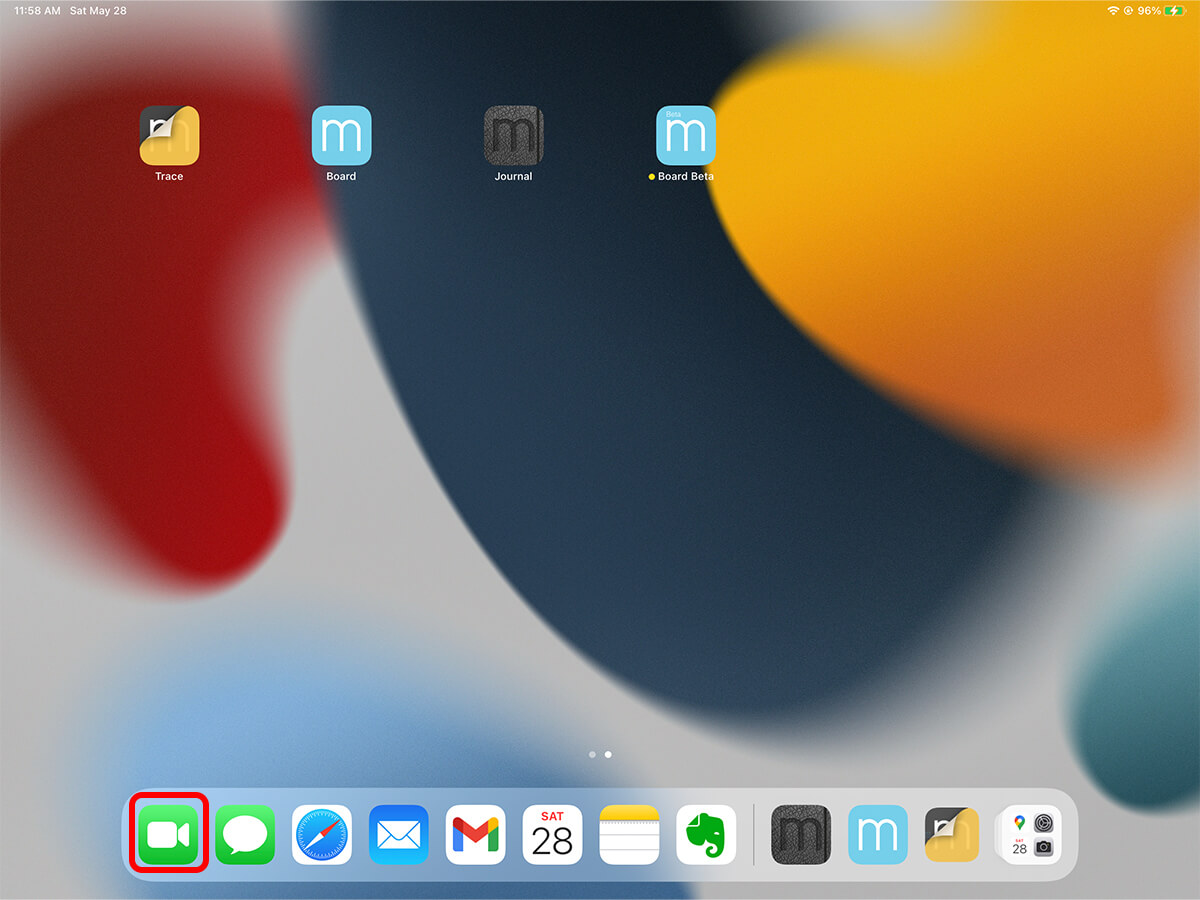Switch to the first home screen page dot
The height and width of the screenshot is (900, 1200).
(592, 754)
